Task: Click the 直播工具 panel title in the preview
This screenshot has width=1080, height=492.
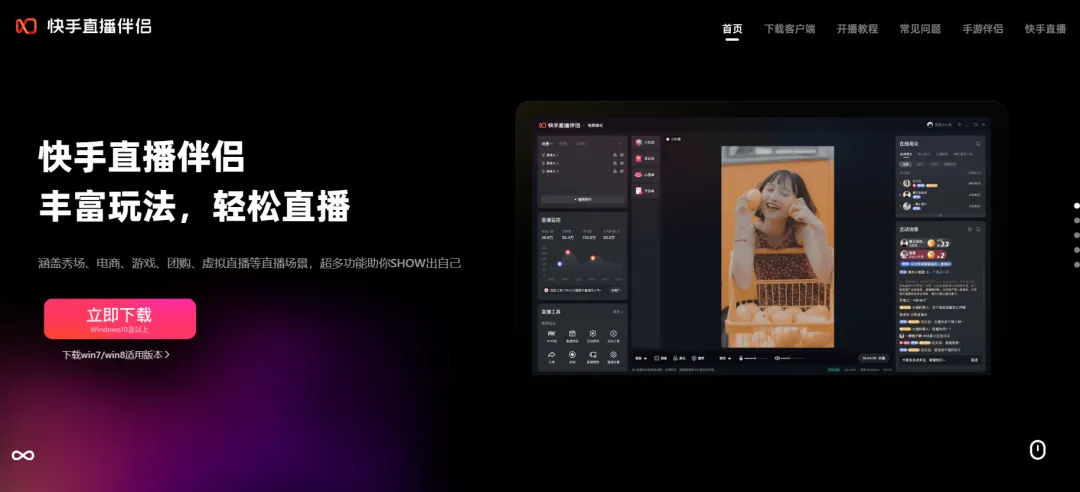Action: (552, 312)
